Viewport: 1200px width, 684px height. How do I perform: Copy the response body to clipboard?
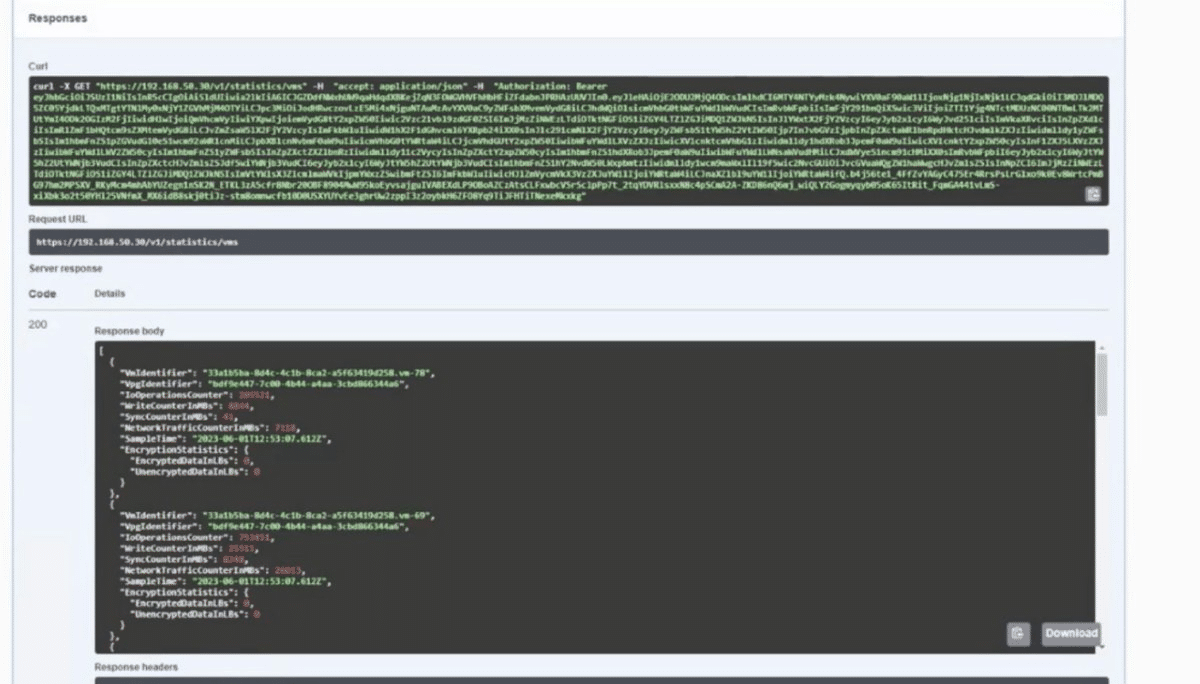(x=1018, y=633)
